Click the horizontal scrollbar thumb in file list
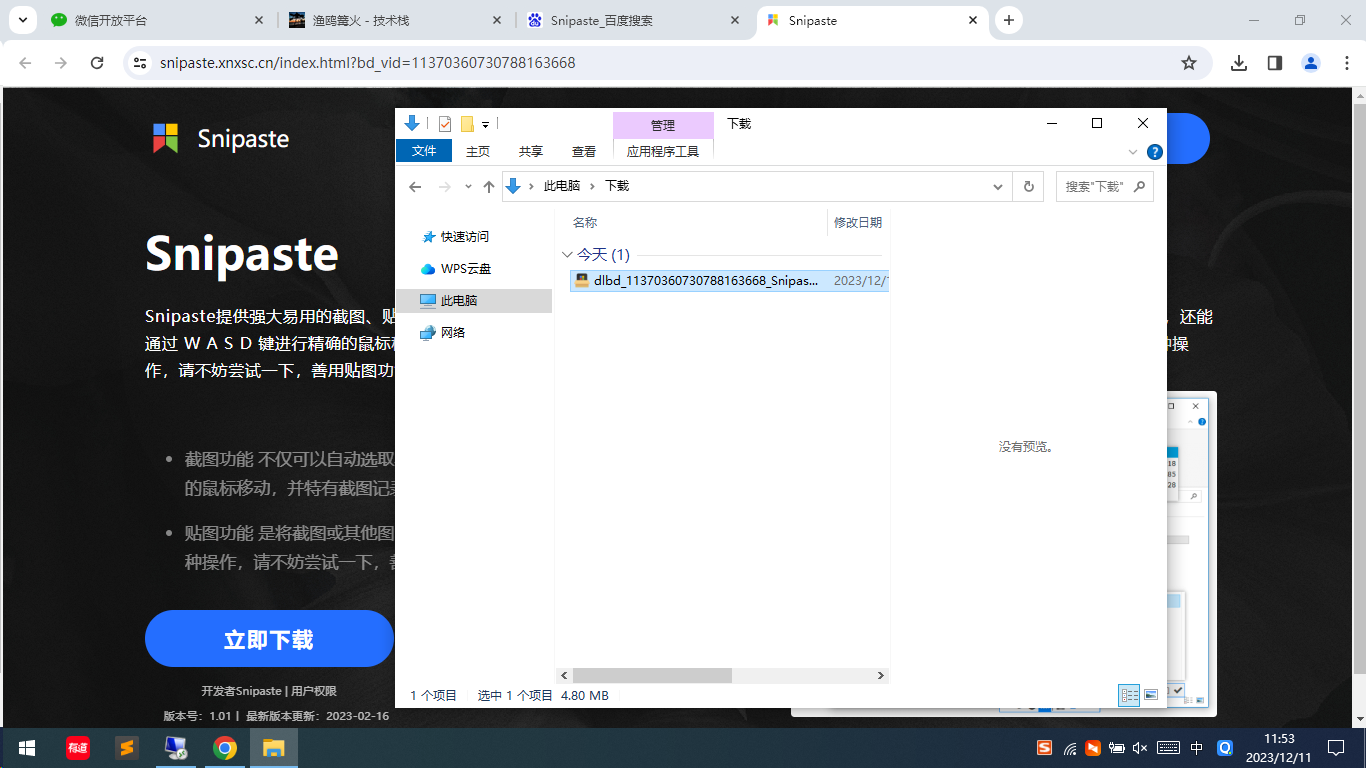The width and height of the screenshot is (1366, 768). pos(653,676)
